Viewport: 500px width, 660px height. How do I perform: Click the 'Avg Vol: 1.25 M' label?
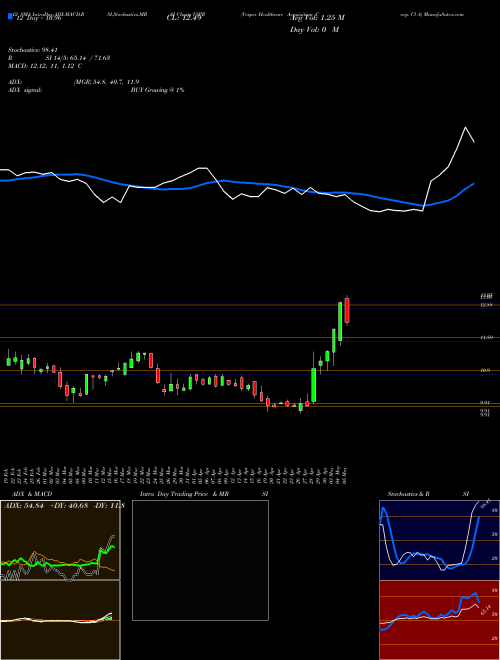pyautogui.click(x=317, y=18)
